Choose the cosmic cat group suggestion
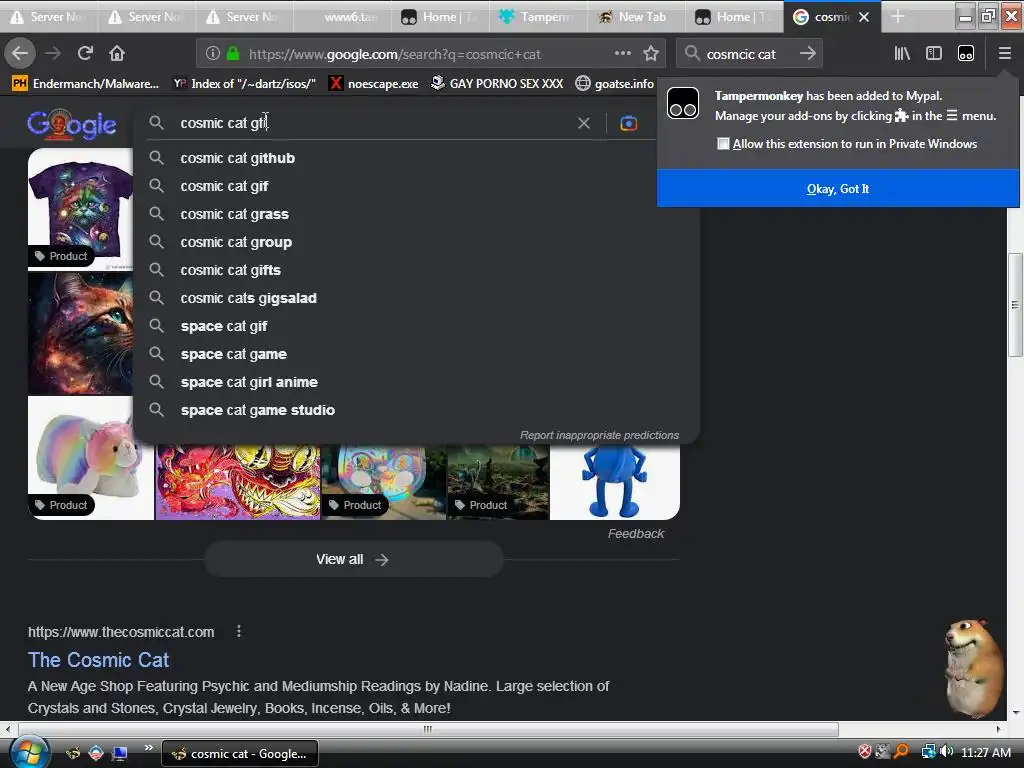The height and width of the screenshot is (768, 1024). point(416,242)
